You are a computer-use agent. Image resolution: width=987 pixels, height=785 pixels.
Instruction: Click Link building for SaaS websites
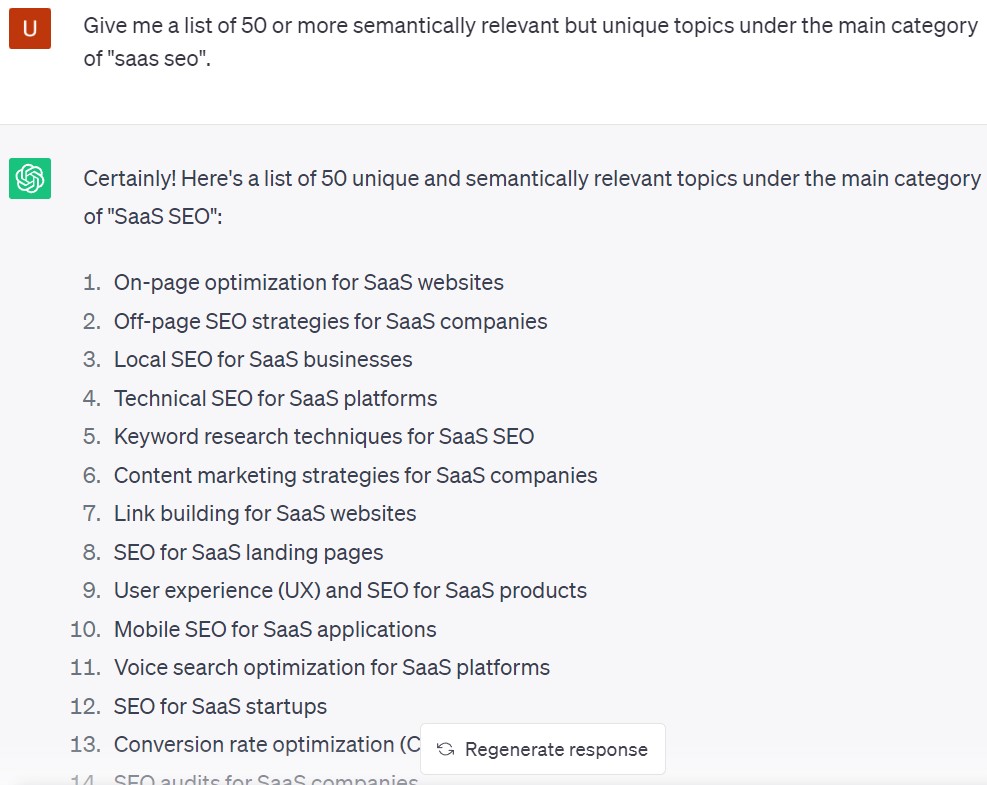click(x=265, y=514)
